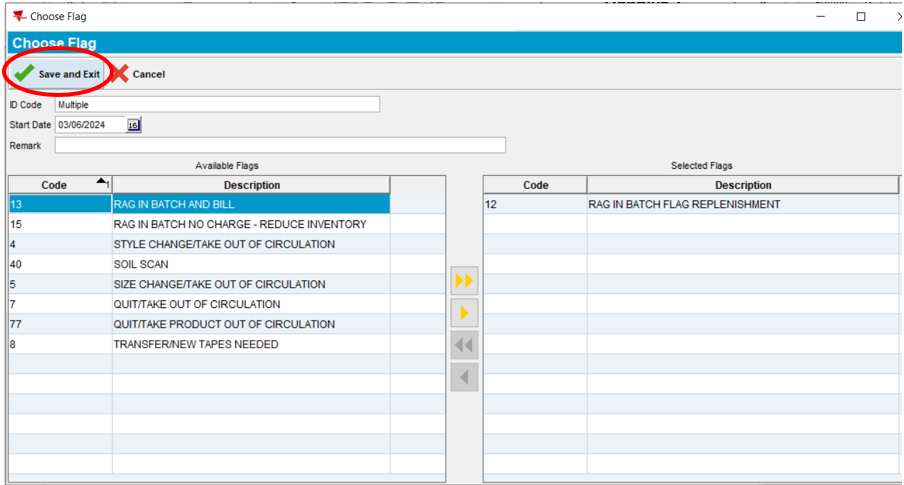
Task: Select the RAG IN BATCH AND BILL row
Action: [x=174, y=204]
